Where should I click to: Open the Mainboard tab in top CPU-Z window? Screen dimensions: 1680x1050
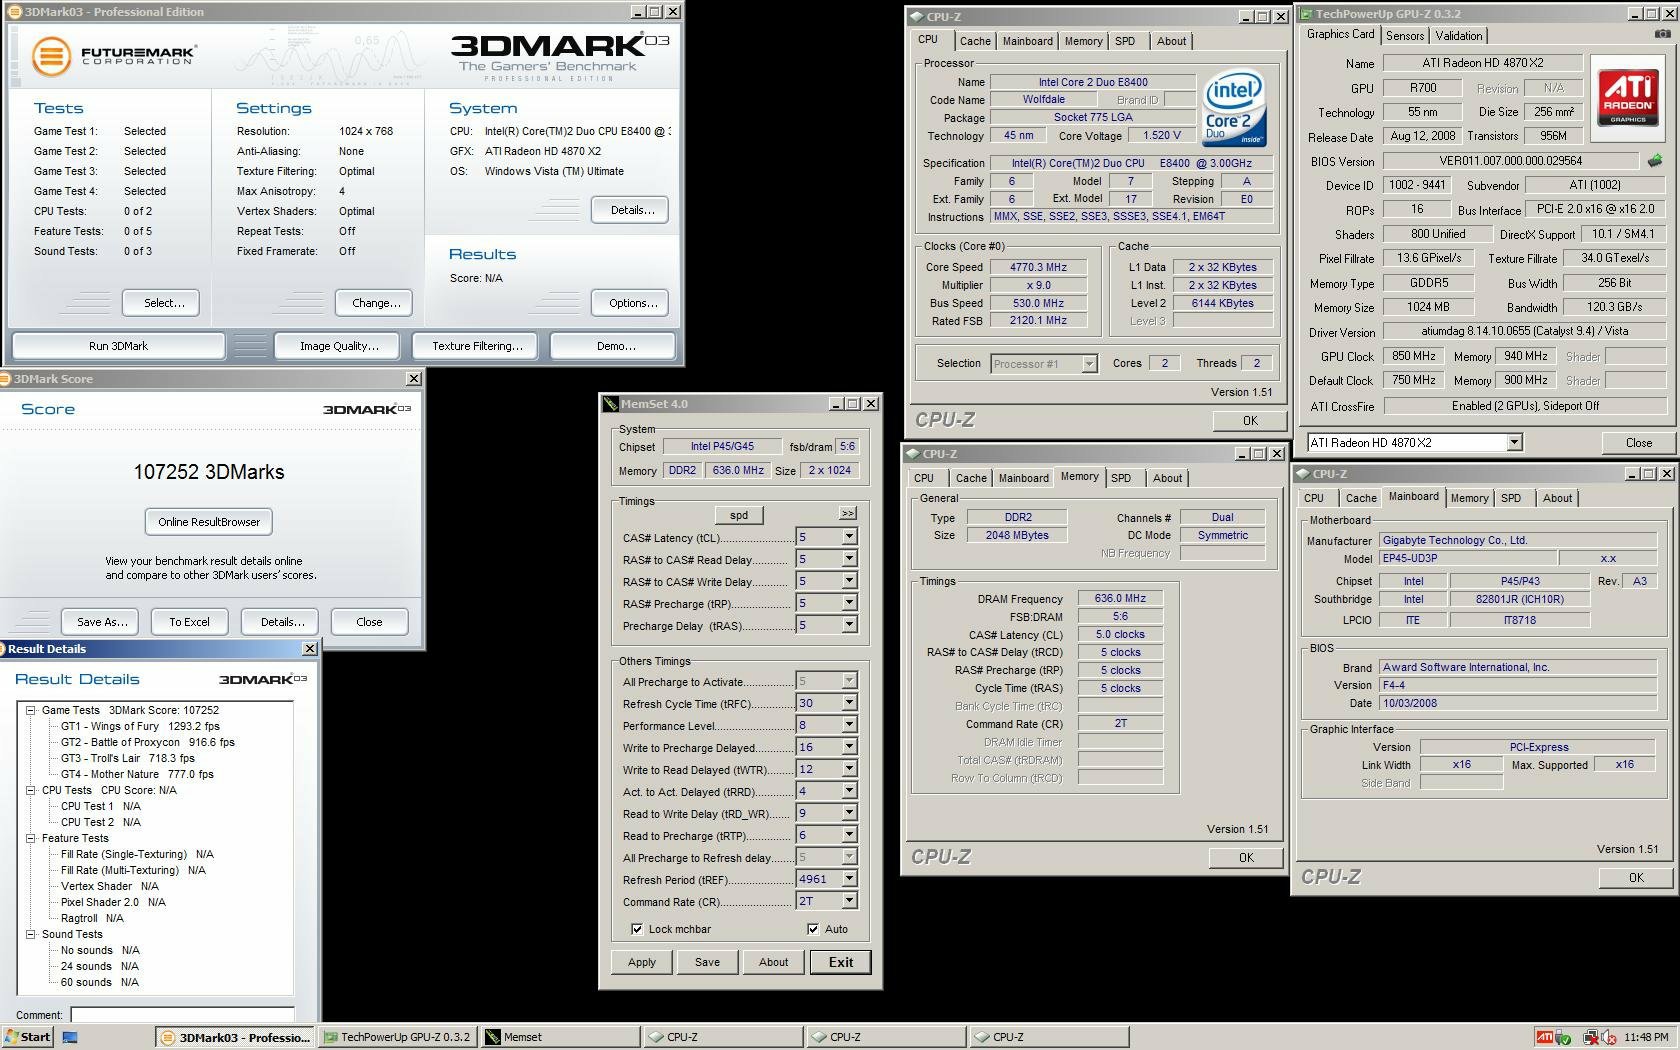(1028, 41)
